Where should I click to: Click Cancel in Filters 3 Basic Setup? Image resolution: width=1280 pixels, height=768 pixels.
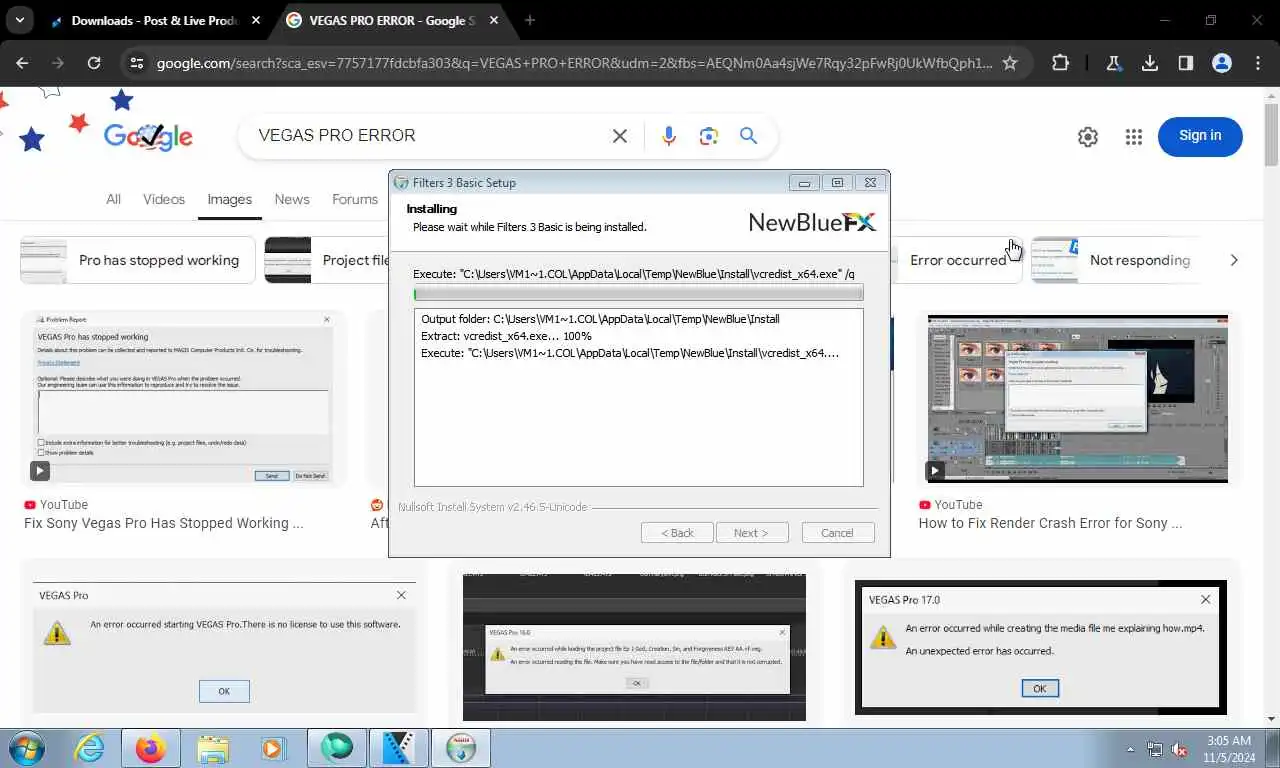tap(838, 533)
